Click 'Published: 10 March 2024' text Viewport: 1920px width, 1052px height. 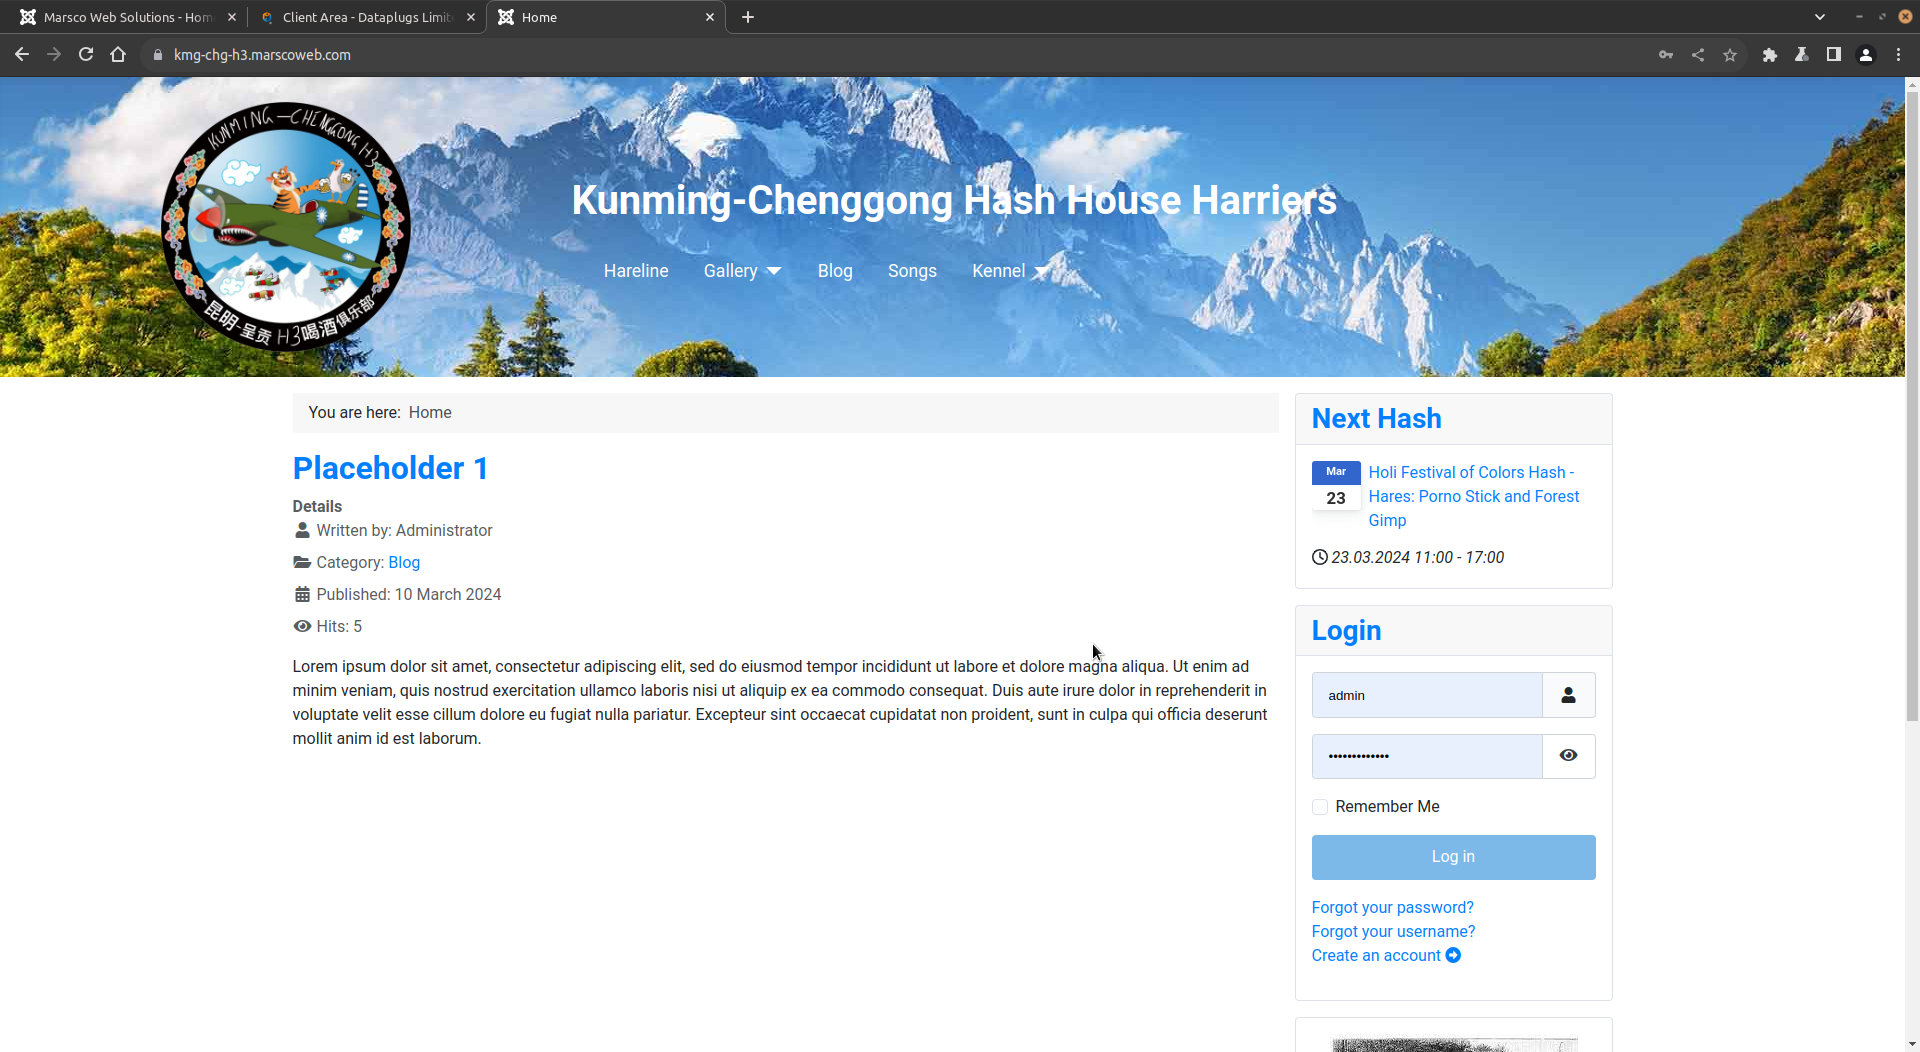coord(409,595)
